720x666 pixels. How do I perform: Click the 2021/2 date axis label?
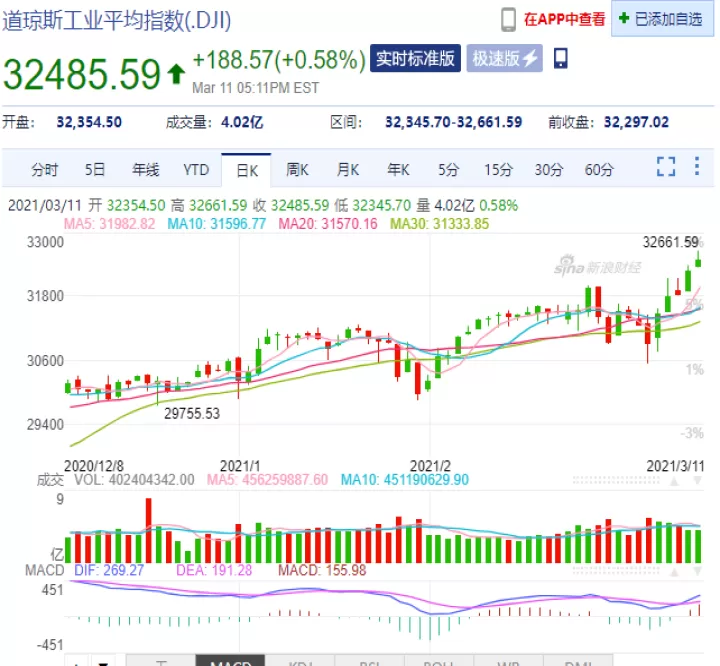point(430,466)
